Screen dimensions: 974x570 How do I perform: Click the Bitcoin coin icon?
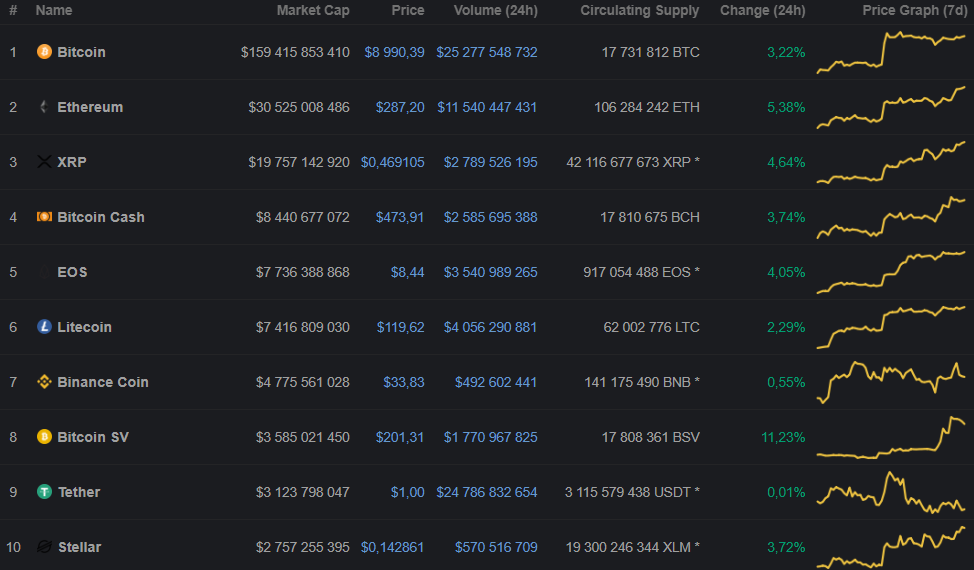coord(44,52)
